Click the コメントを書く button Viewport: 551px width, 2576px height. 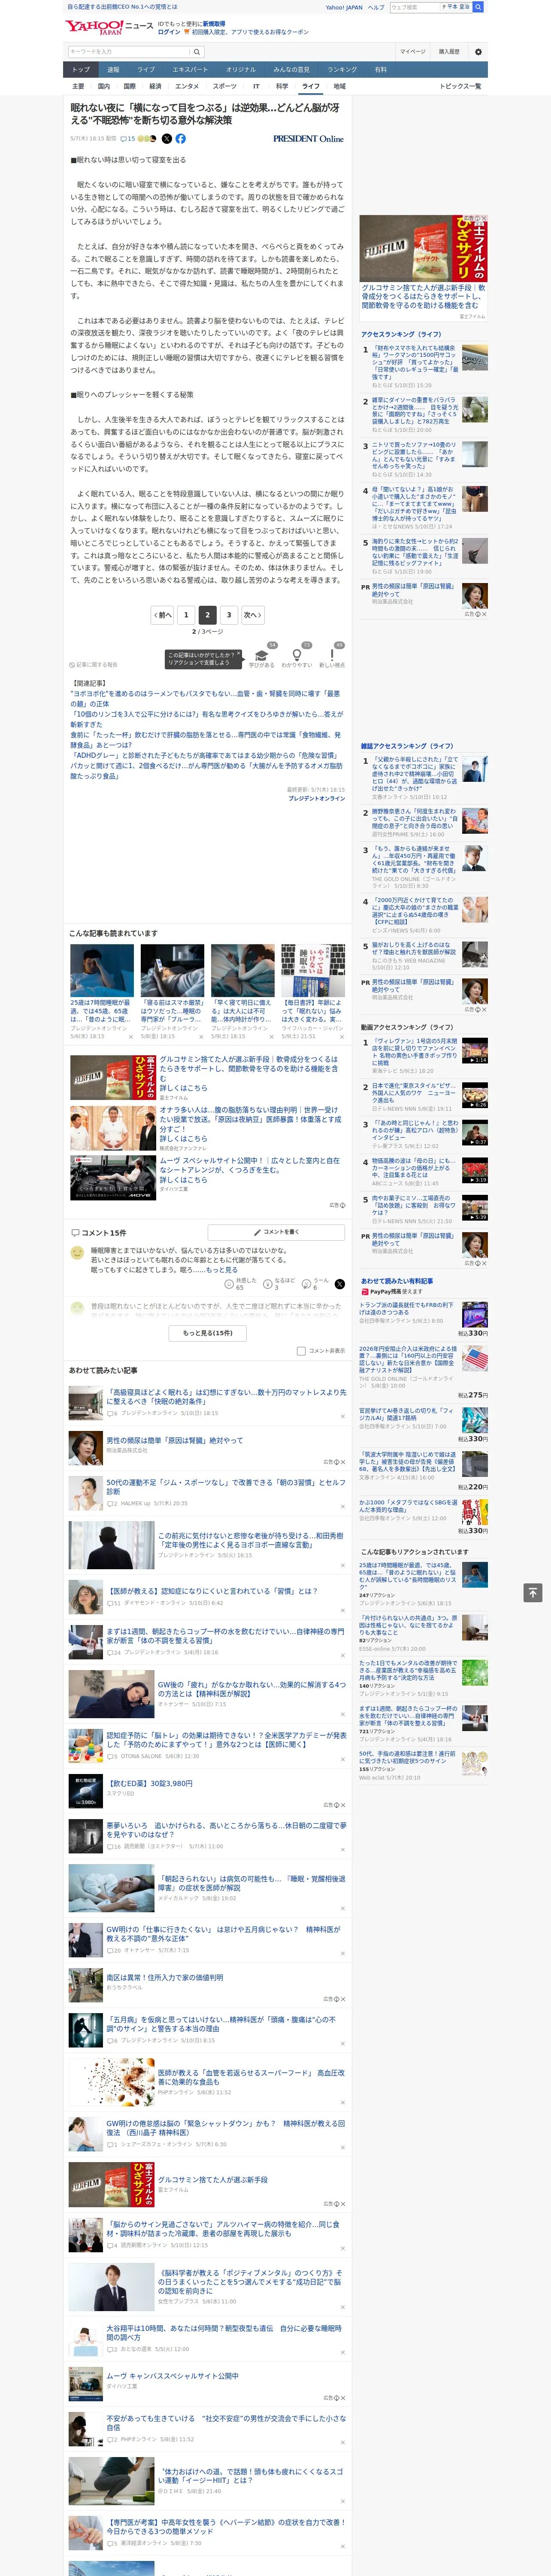tap(276, 1232)
